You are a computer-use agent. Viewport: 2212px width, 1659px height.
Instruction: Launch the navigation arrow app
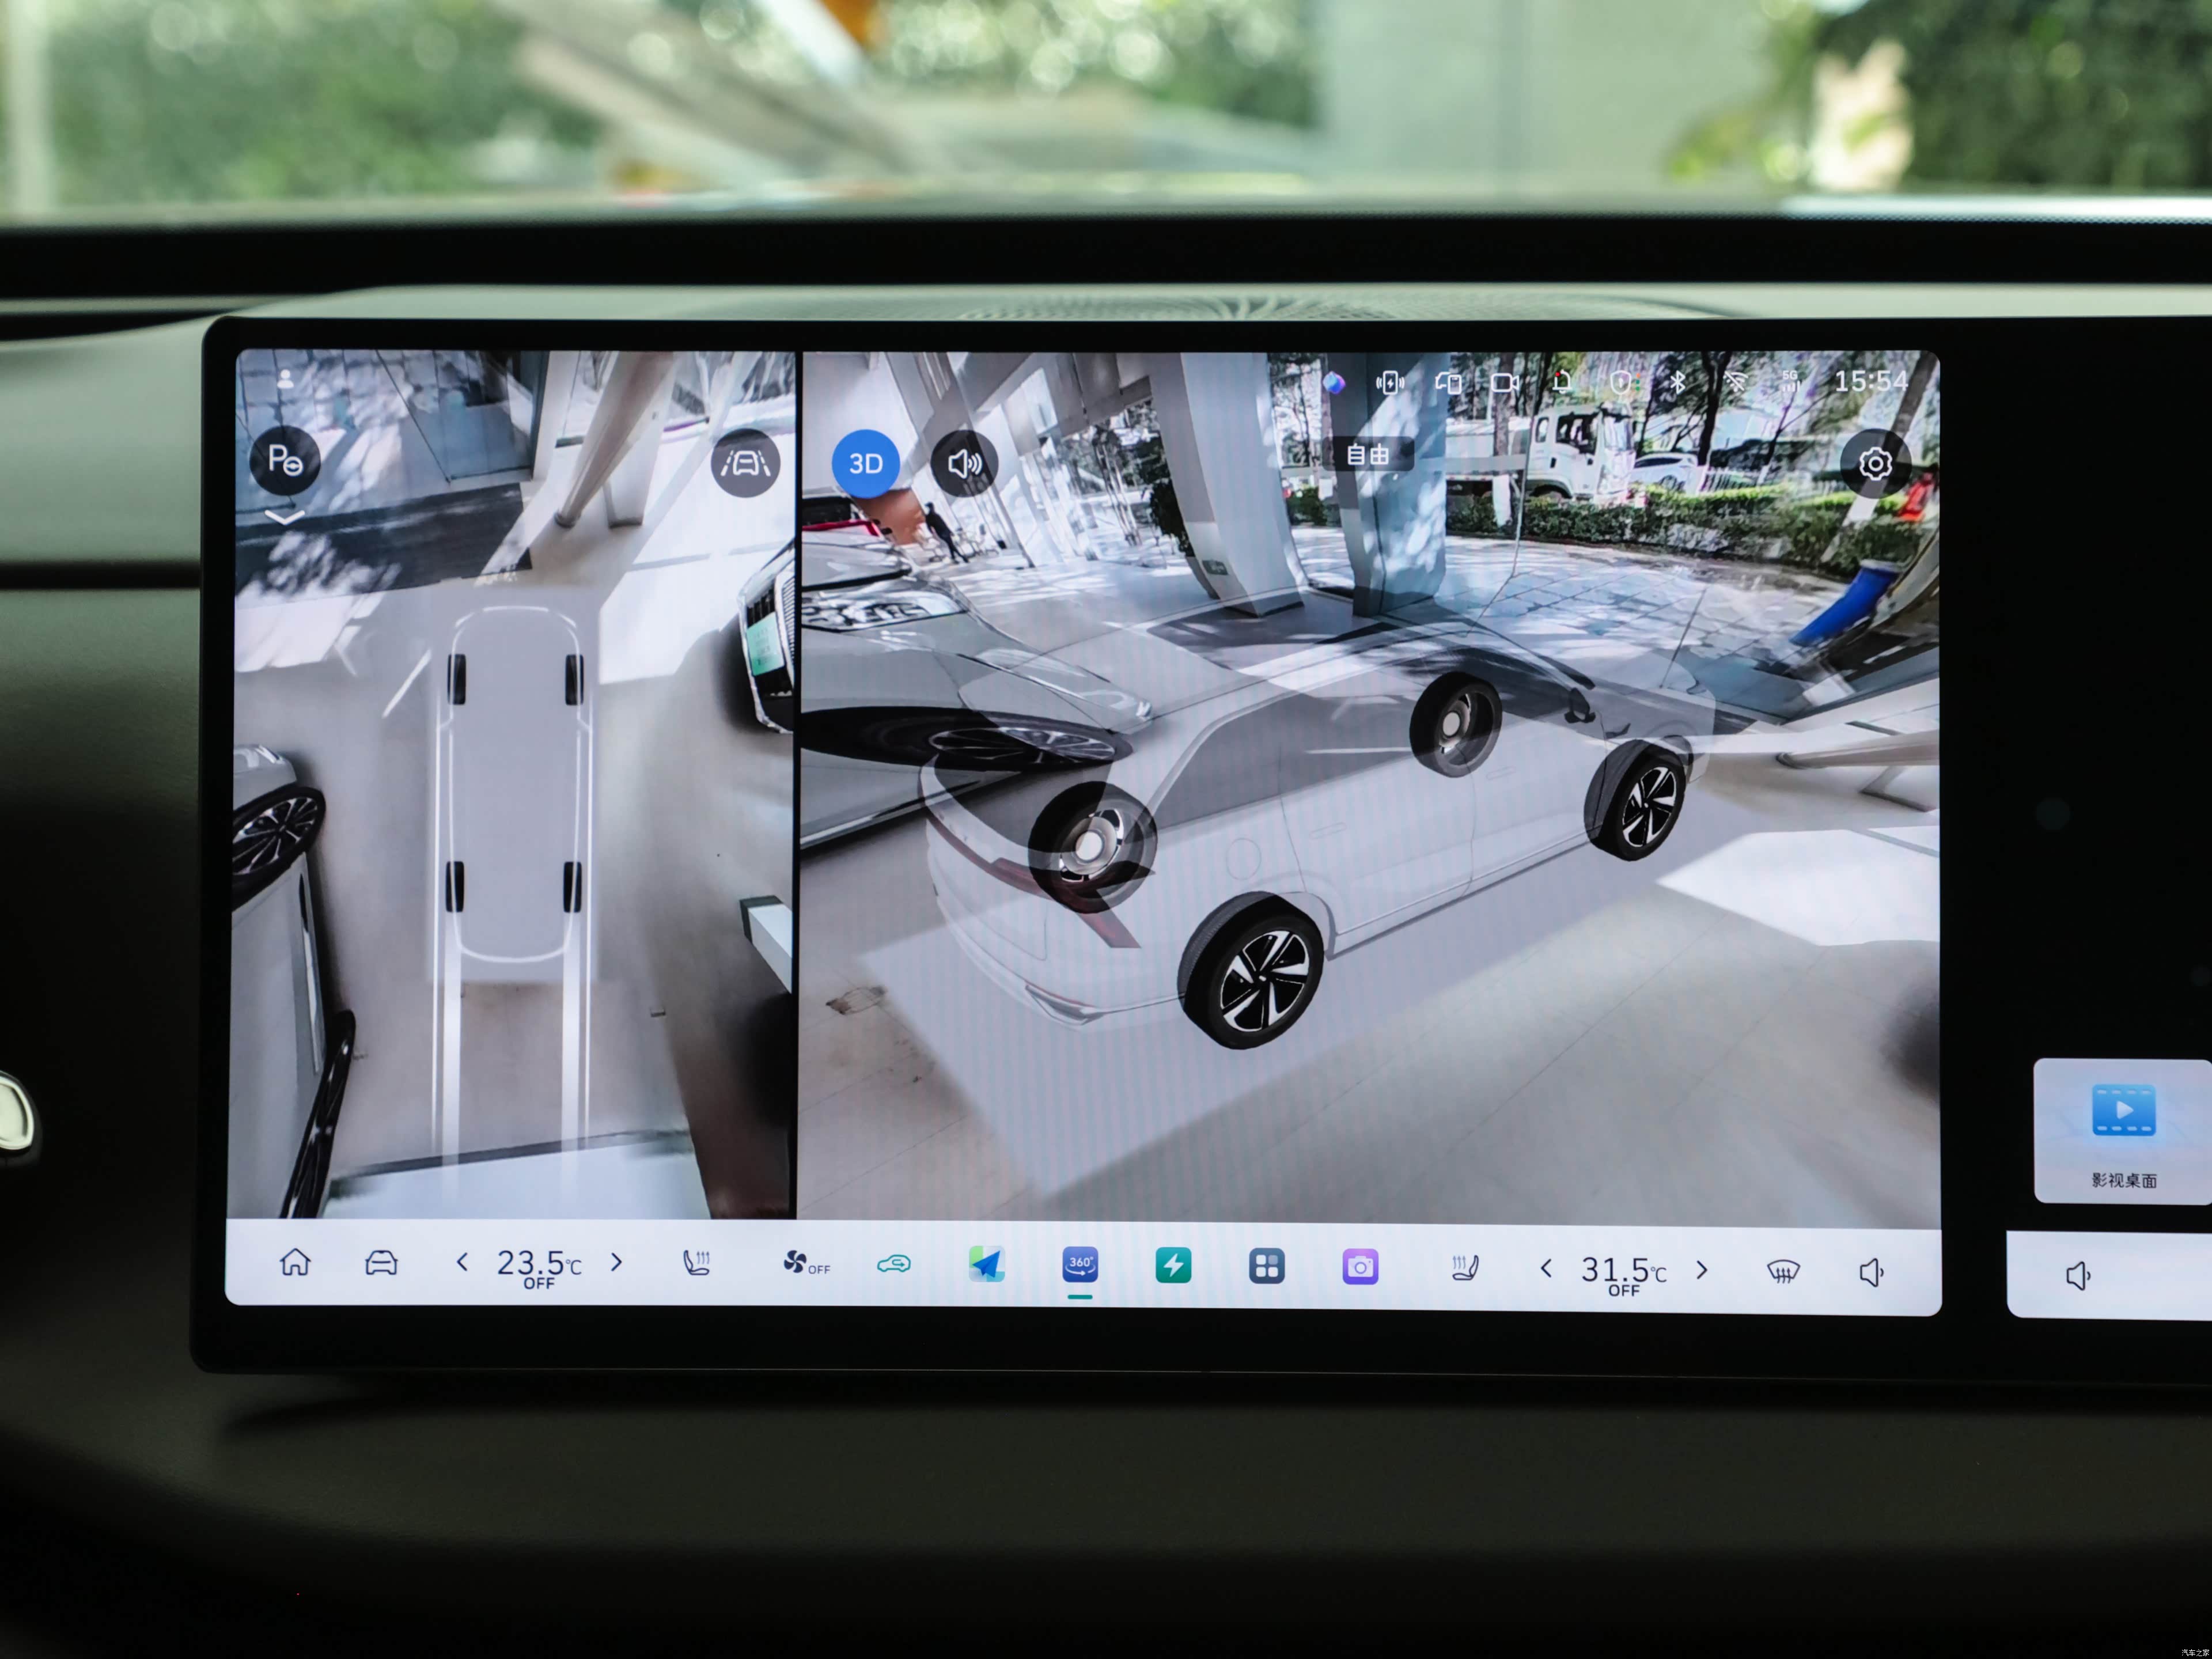(x=986, y=1265)
